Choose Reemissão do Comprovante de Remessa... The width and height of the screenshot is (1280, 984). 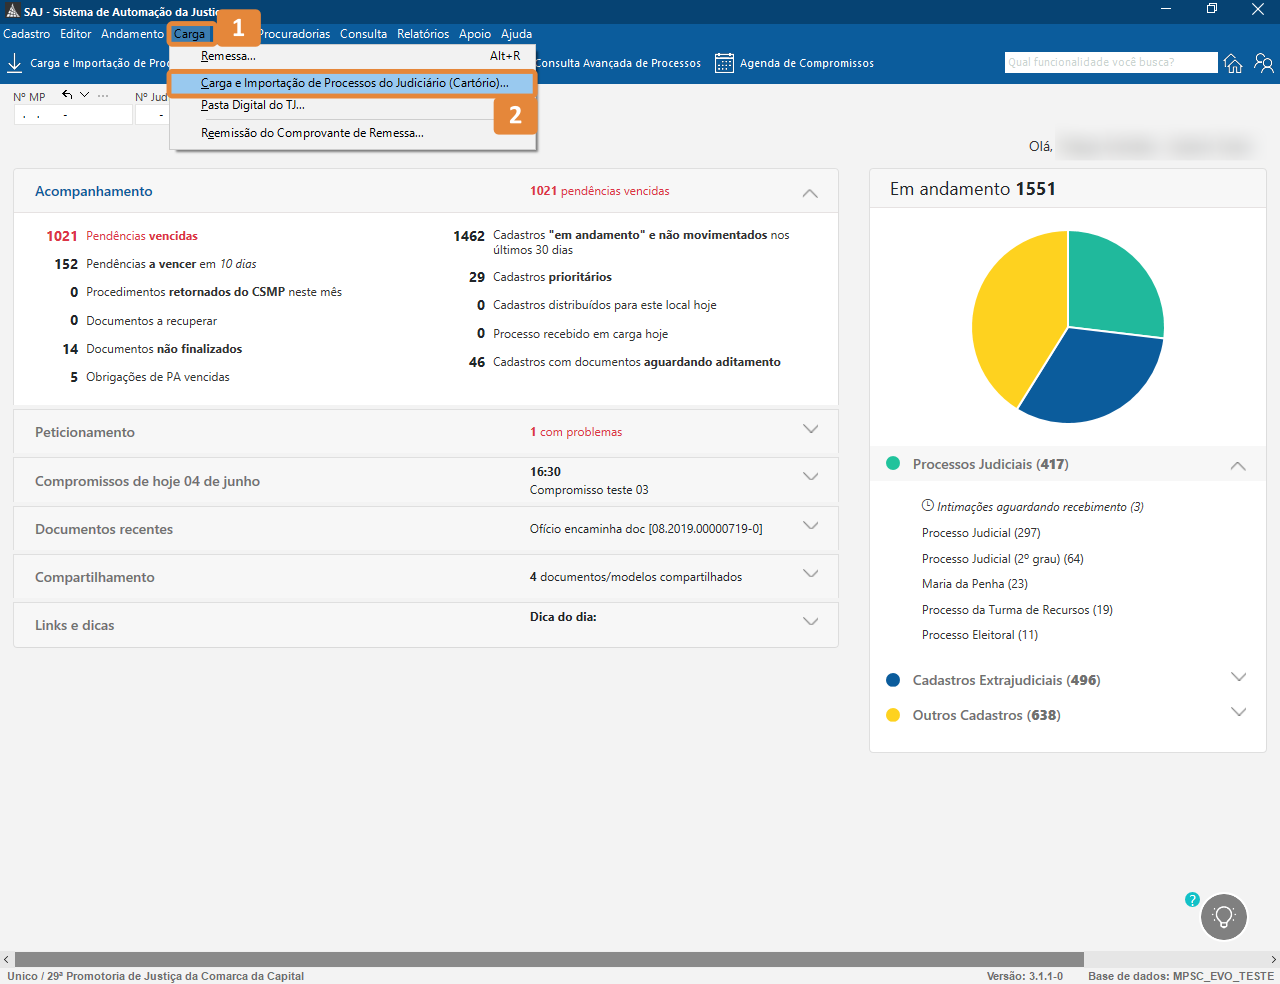tap(353, 133)
